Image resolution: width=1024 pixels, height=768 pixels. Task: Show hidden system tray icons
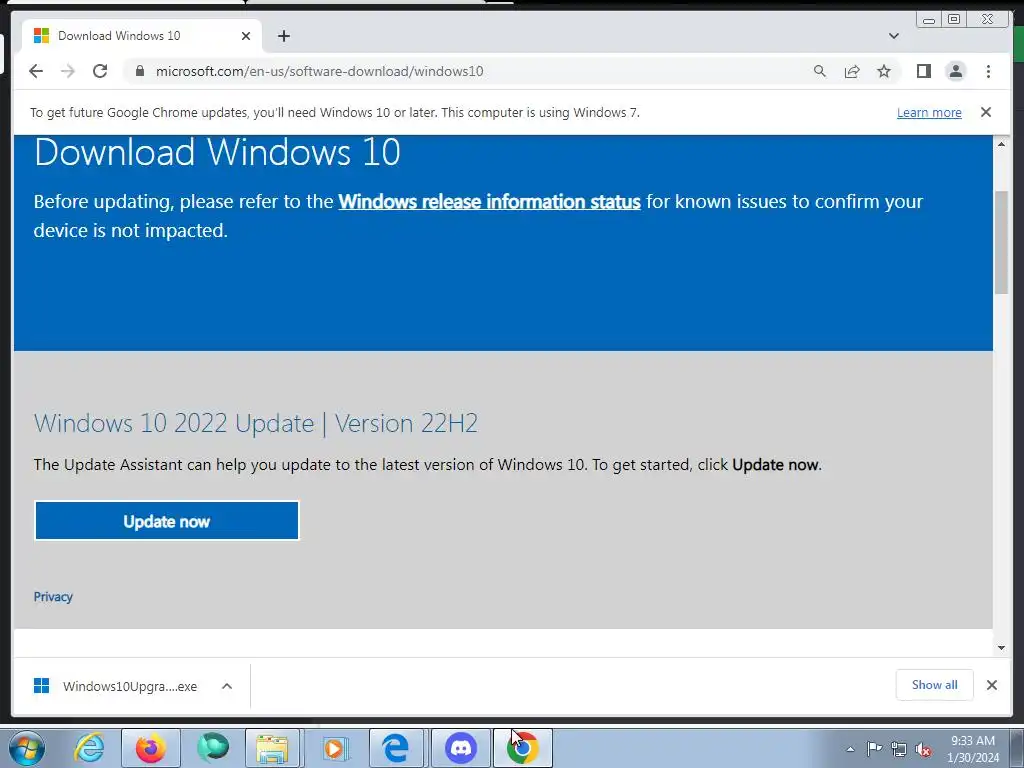tap(850, 749)
